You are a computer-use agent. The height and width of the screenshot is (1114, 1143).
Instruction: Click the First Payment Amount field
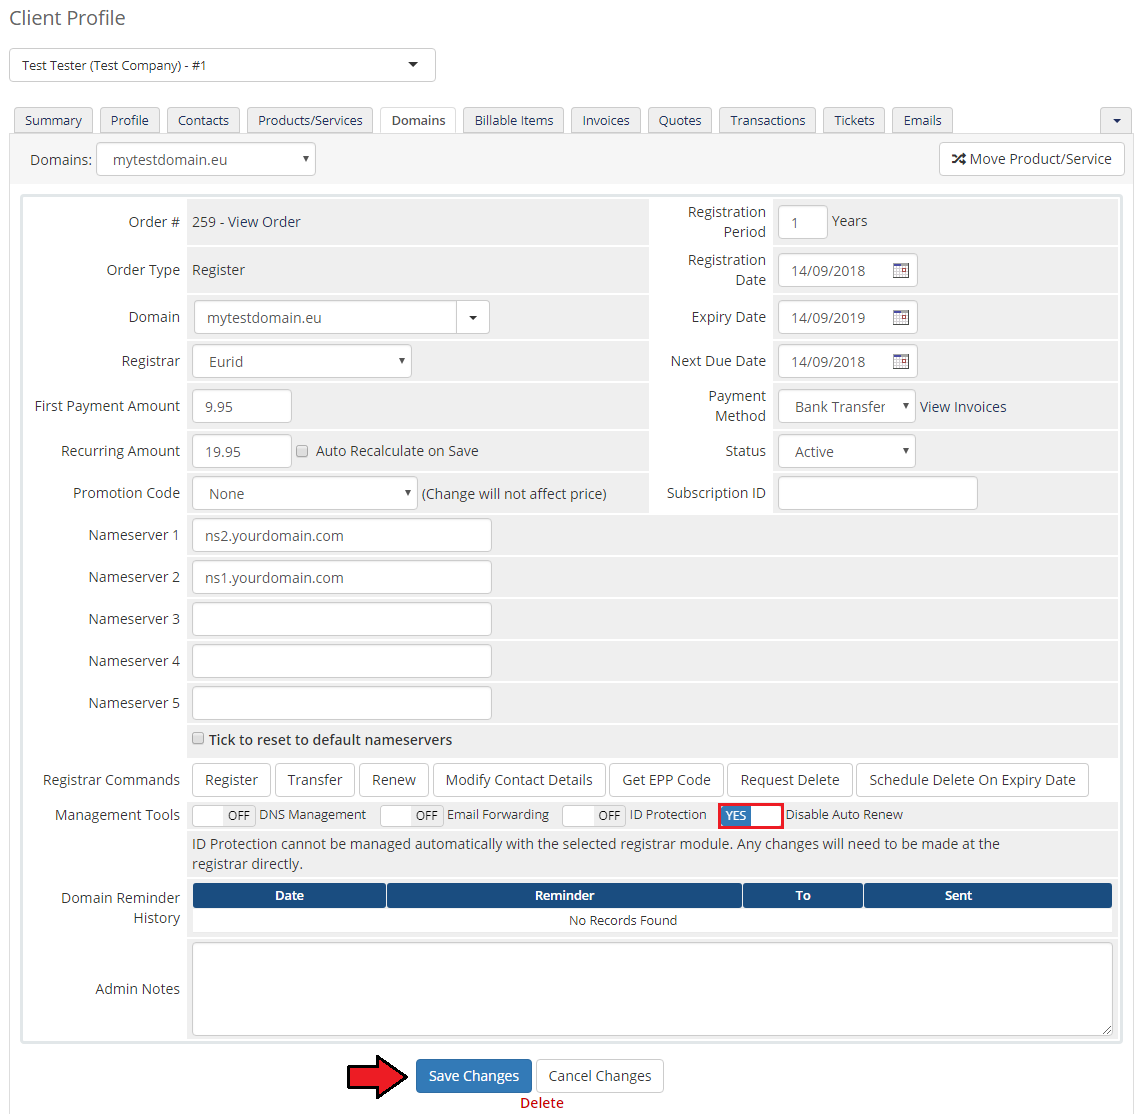click(x=242, y=406)
